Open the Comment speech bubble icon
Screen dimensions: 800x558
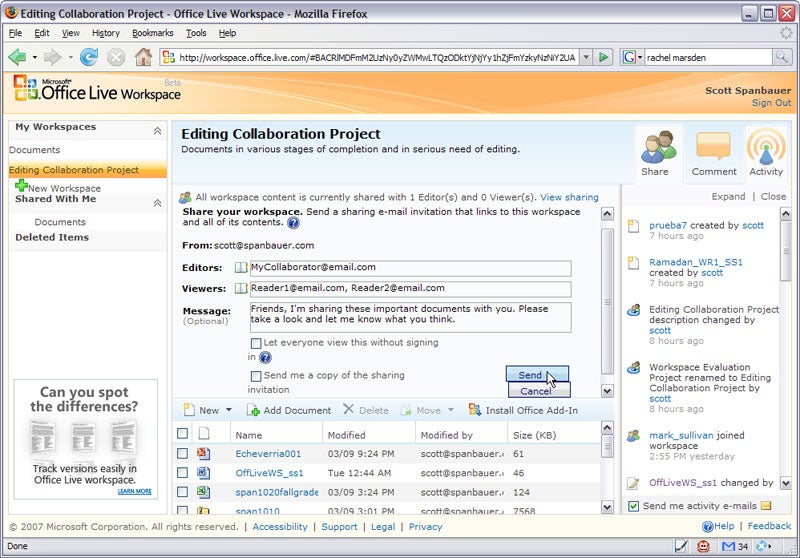(713, 146)
